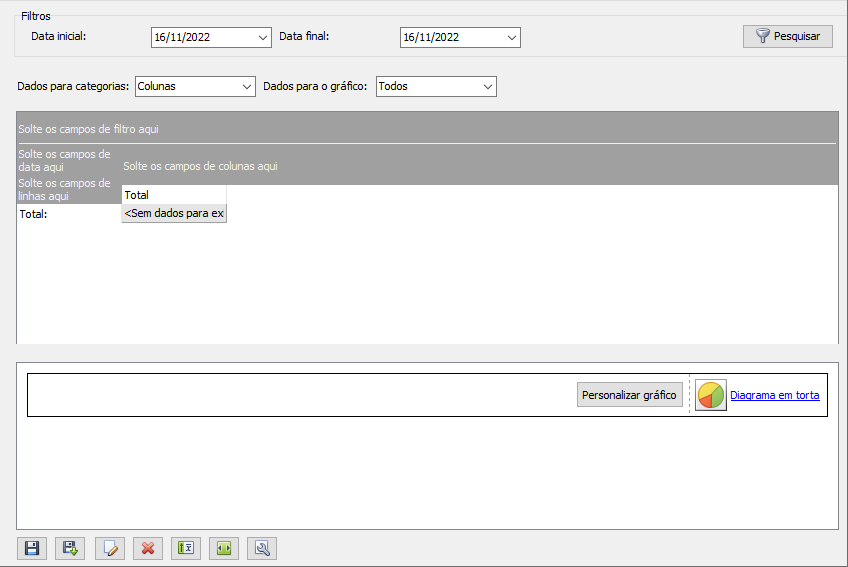Viewport: 848px width, 567px height.
Task: Click the wrench settings icon
Action: 262,549
